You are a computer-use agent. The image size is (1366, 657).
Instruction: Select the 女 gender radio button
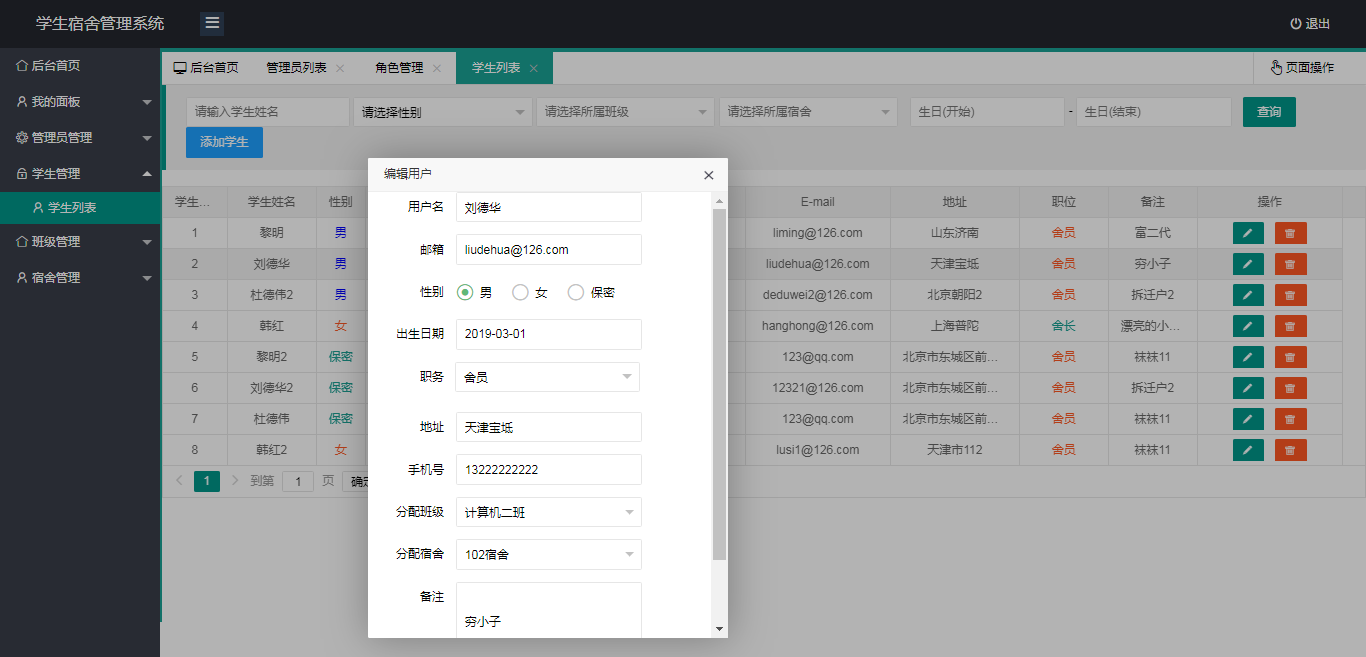(521, 292)
